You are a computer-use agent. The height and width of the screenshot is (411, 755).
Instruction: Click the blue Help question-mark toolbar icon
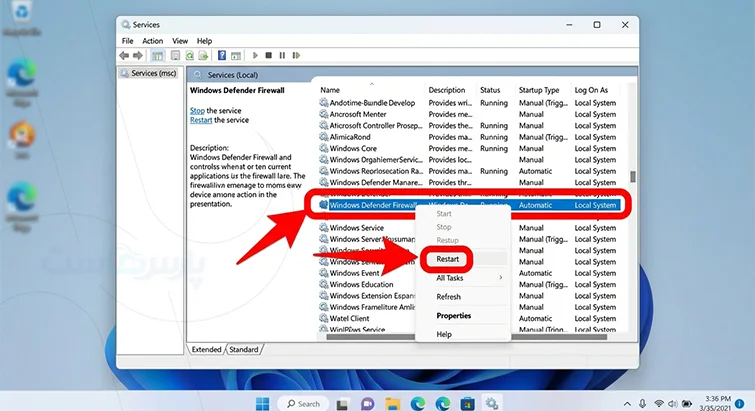coord(222,56)
